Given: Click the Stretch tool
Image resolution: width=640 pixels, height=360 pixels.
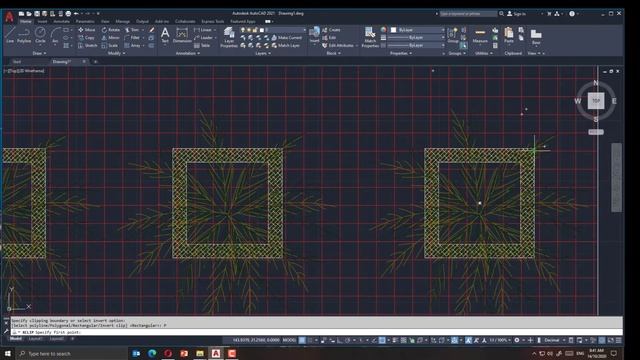Looking at the screenshot, I should tap(87, 45).
